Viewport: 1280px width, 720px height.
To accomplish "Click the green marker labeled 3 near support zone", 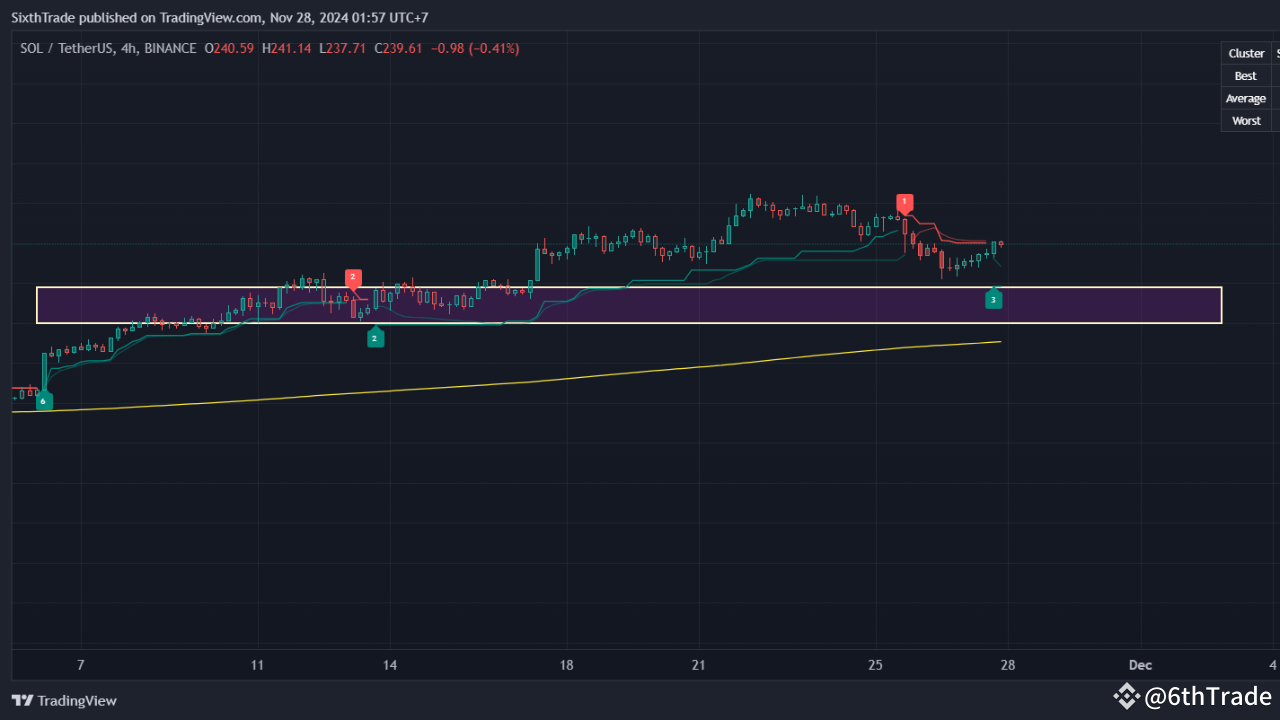I will click(x=993, y=298).
